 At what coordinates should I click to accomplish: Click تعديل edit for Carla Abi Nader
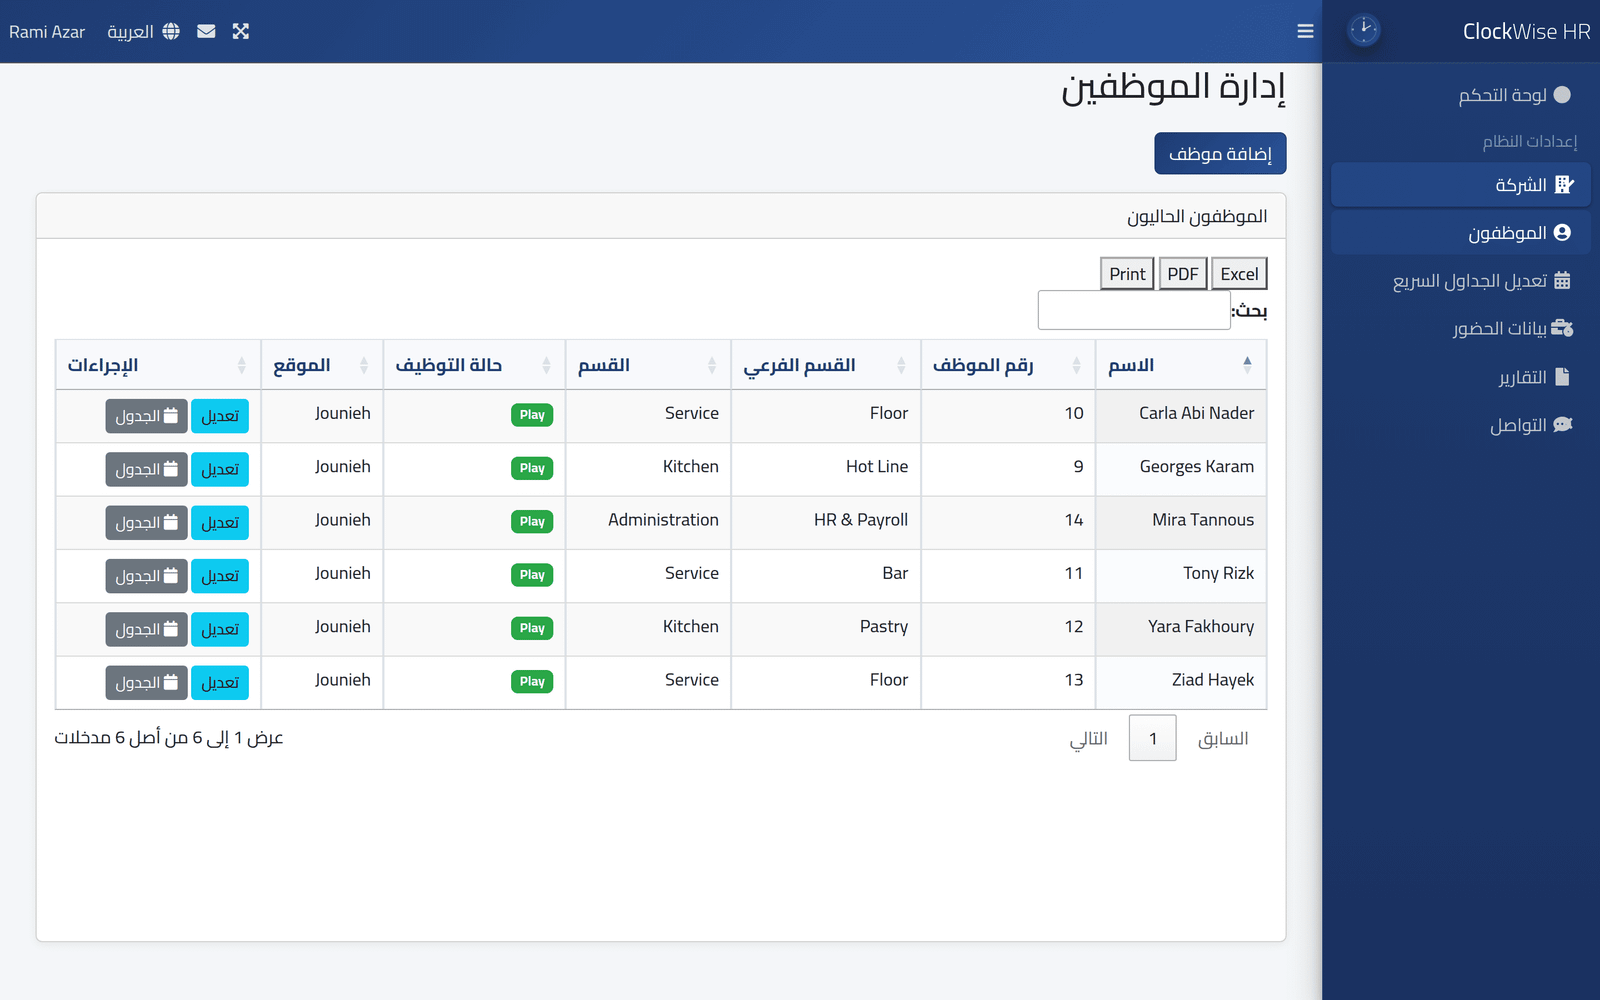point(220,416)
